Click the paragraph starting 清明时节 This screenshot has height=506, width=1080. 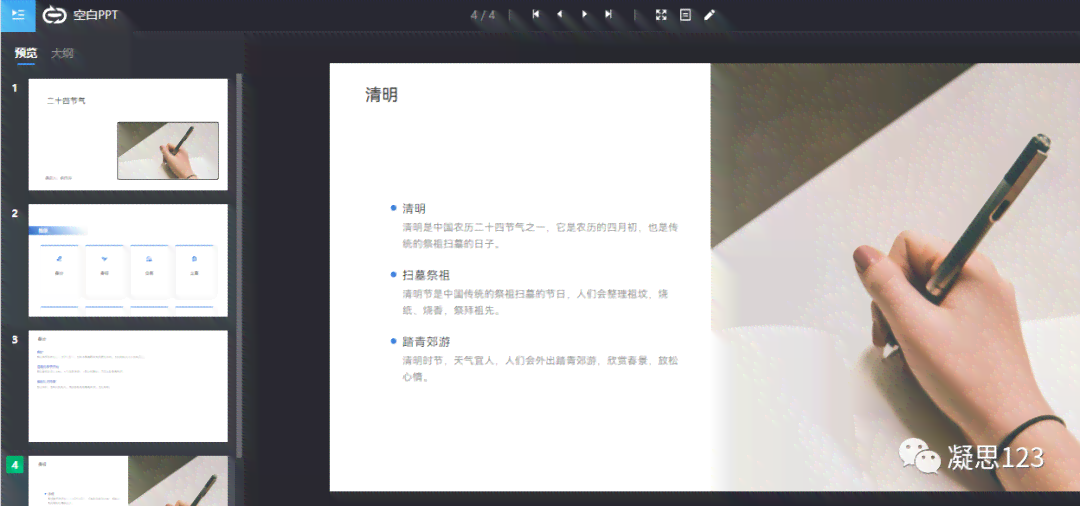541,368
